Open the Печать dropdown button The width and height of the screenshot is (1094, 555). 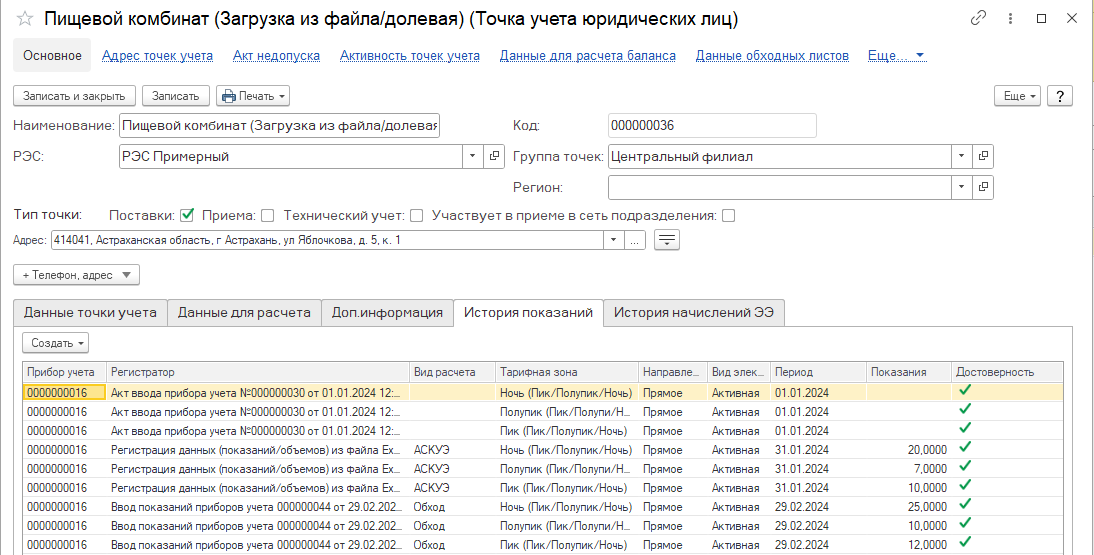point(253,96)
